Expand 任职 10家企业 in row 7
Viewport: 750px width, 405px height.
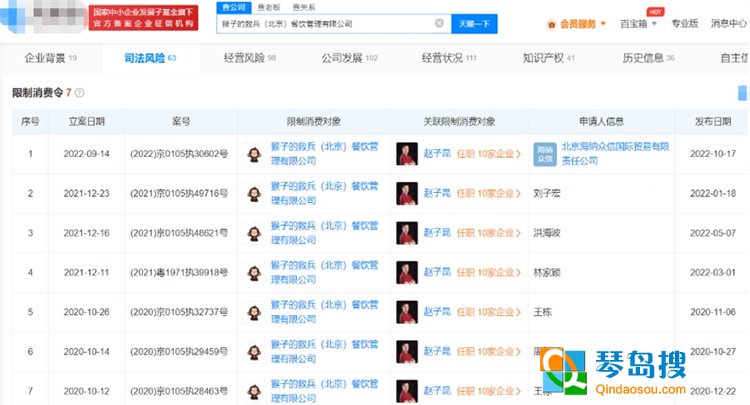[x=488, y=391]
